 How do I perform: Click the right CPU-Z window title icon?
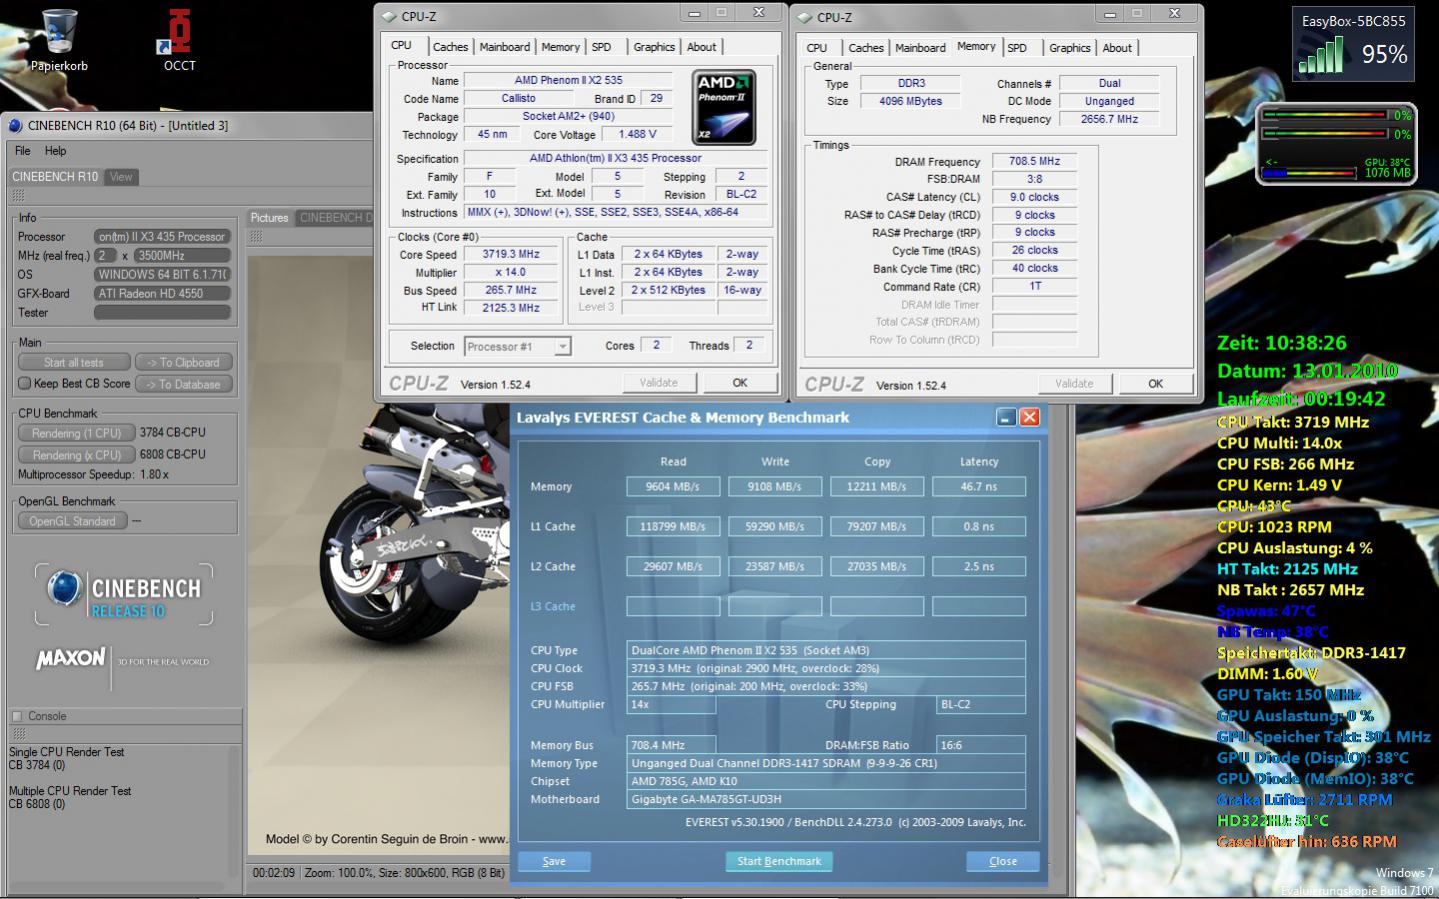click(x=804, y=17)
